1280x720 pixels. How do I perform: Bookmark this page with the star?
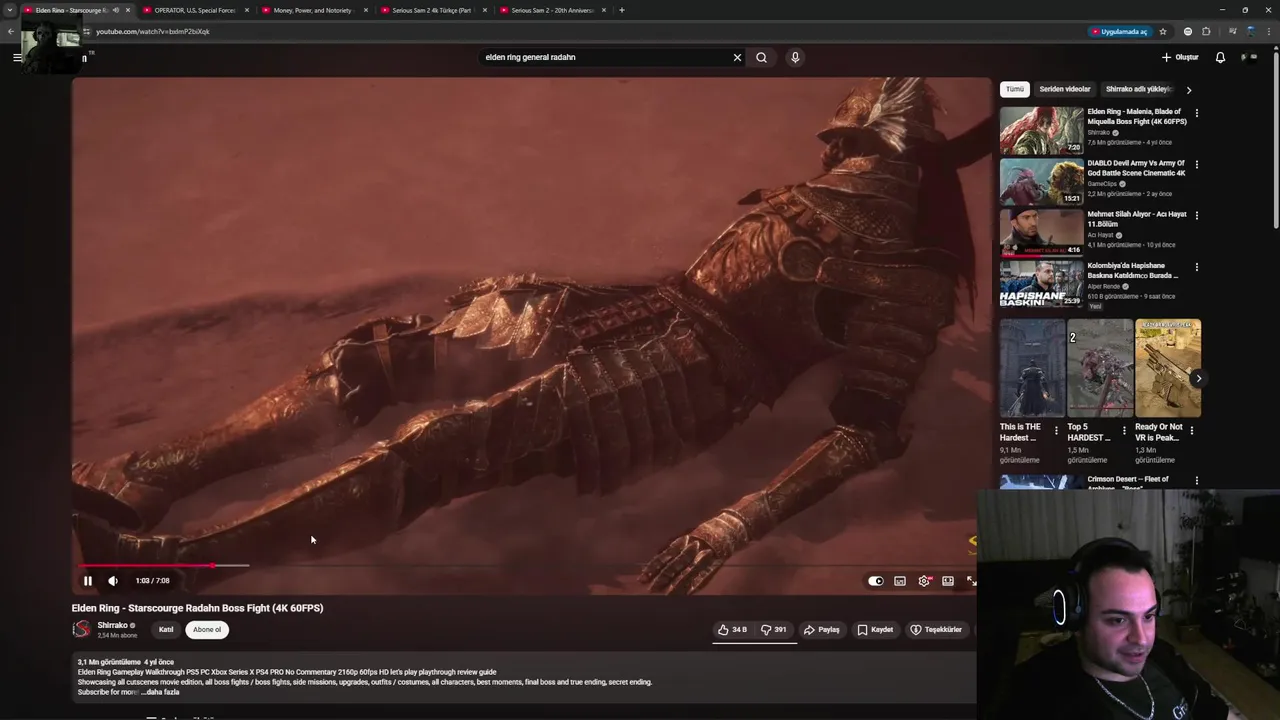[x=1163, y=31]
